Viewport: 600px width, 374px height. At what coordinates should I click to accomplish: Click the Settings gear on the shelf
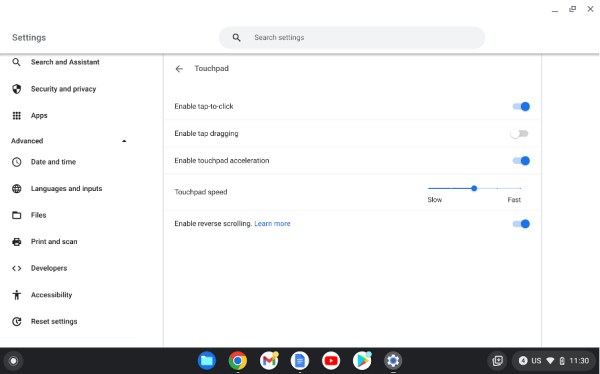pyautogui.click(x=393, y=361)
